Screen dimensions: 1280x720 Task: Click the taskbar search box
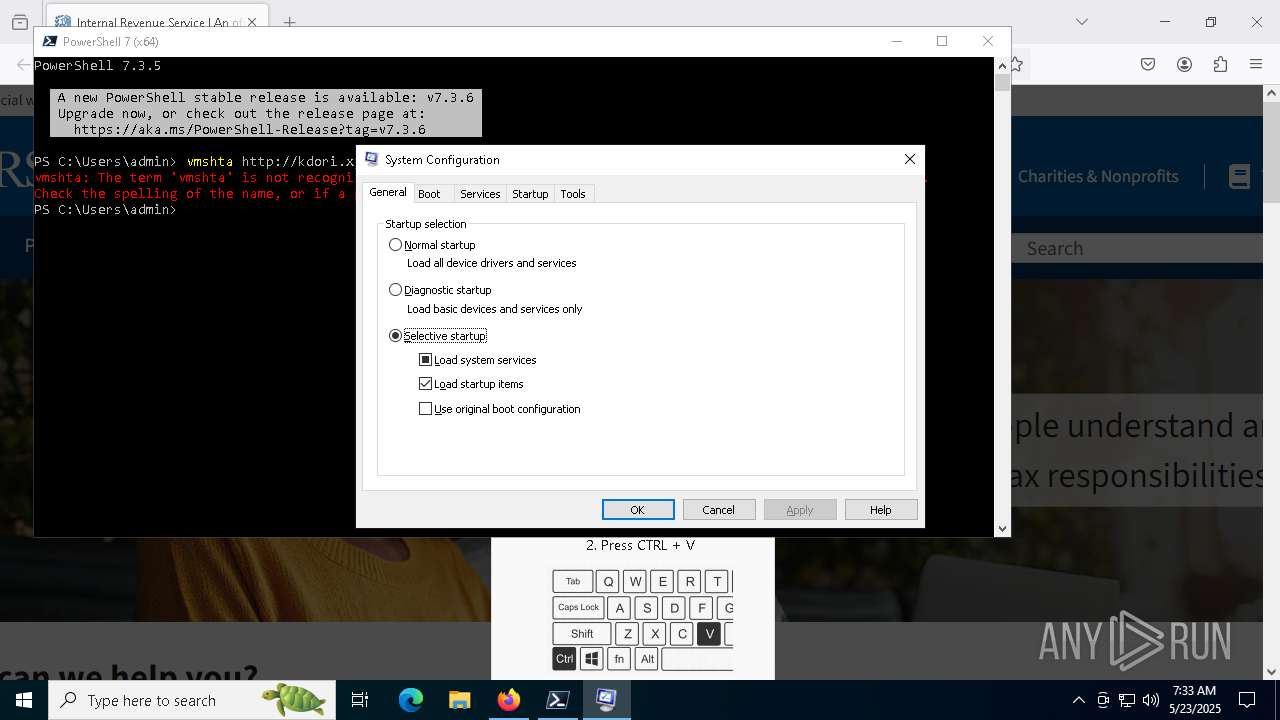click(192, 700)
